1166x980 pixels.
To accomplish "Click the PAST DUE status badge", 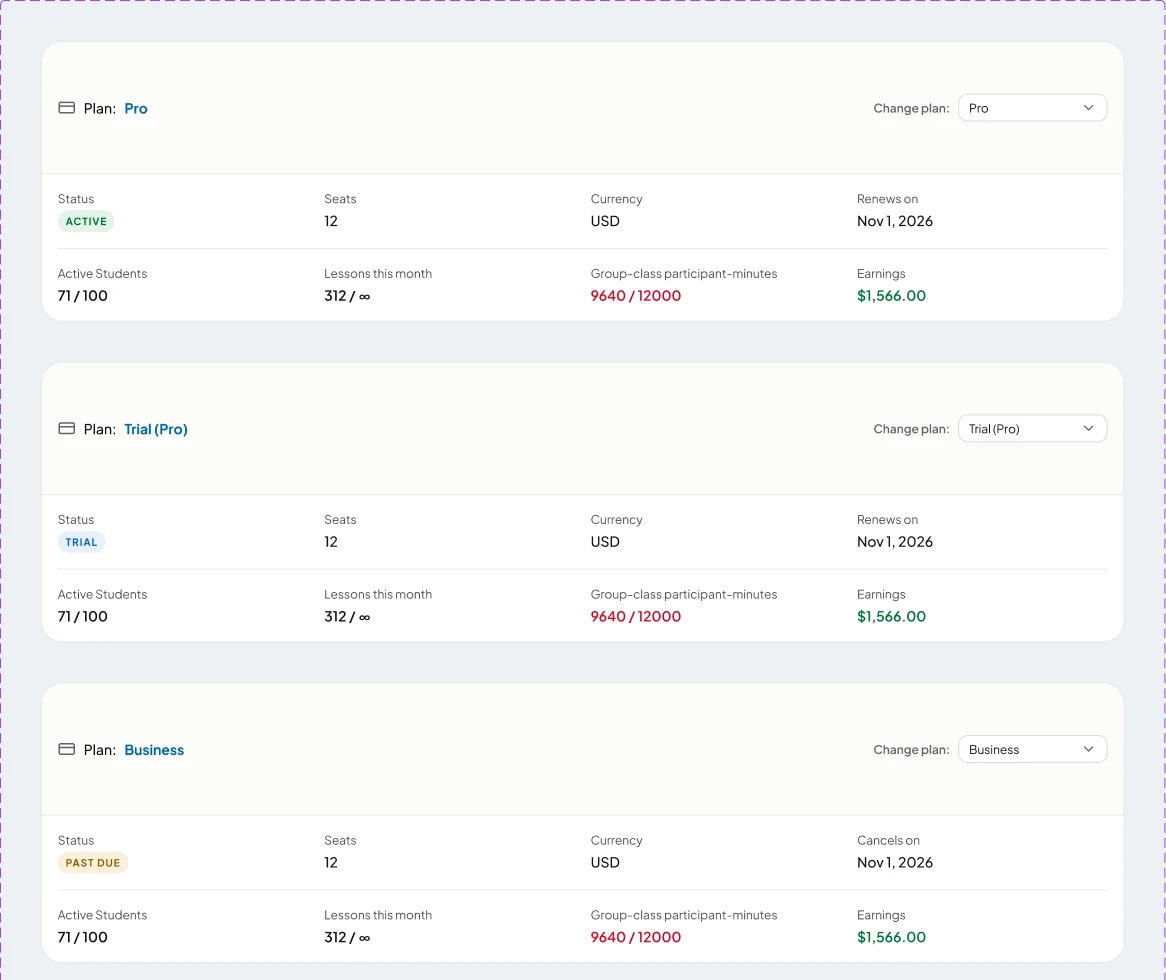I will coord(93,863).
